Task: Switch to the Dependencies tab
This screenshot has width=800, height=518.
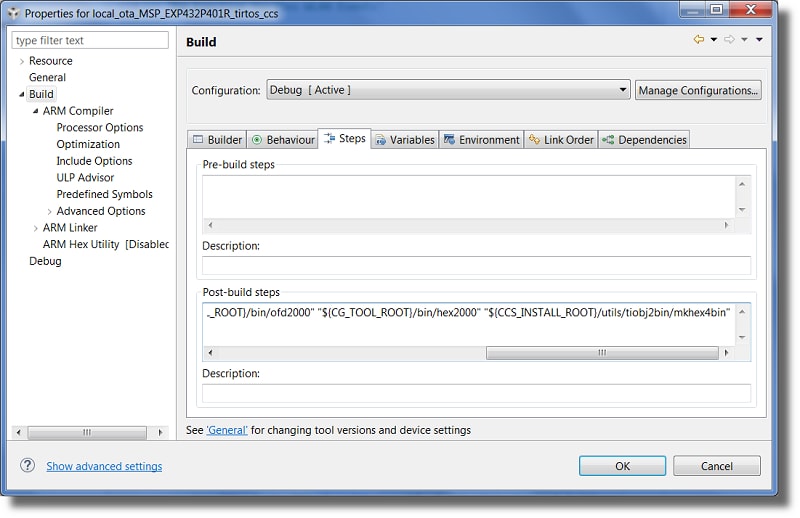Action: 644,139
